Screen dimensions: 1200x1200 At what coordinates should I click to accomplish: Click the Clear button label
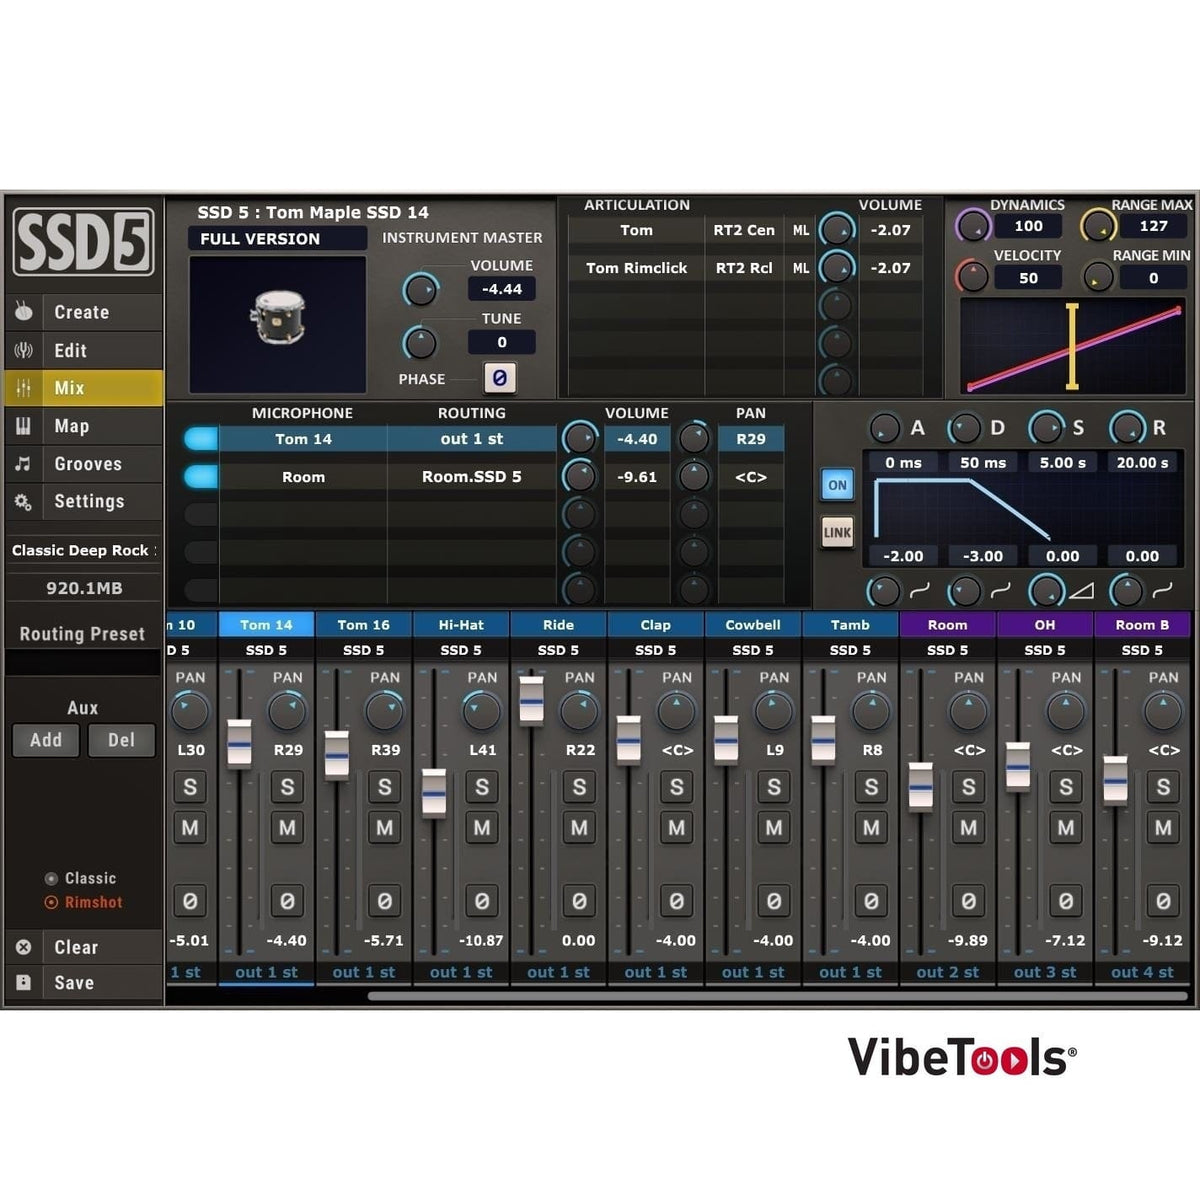click(76, 947)
